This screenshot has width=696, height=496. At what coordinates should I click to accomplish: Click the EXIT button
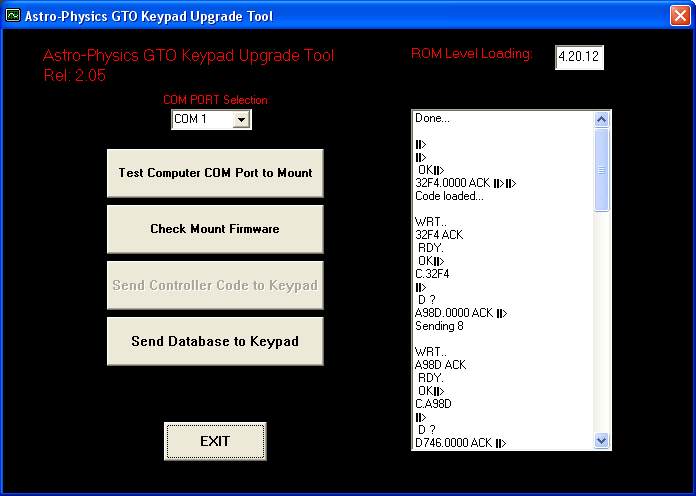click(x=215, y=441)
